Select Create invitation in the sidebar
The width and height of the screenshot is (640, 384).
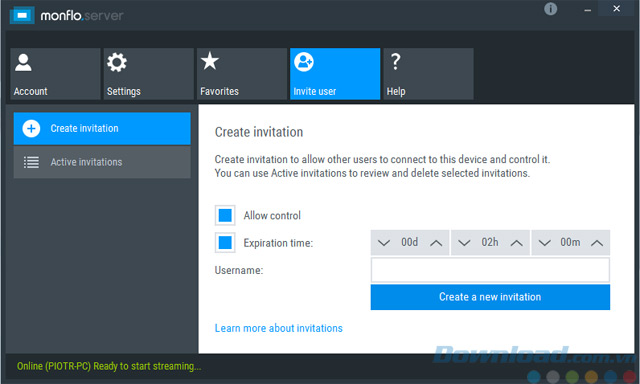(x=102, y=129)
